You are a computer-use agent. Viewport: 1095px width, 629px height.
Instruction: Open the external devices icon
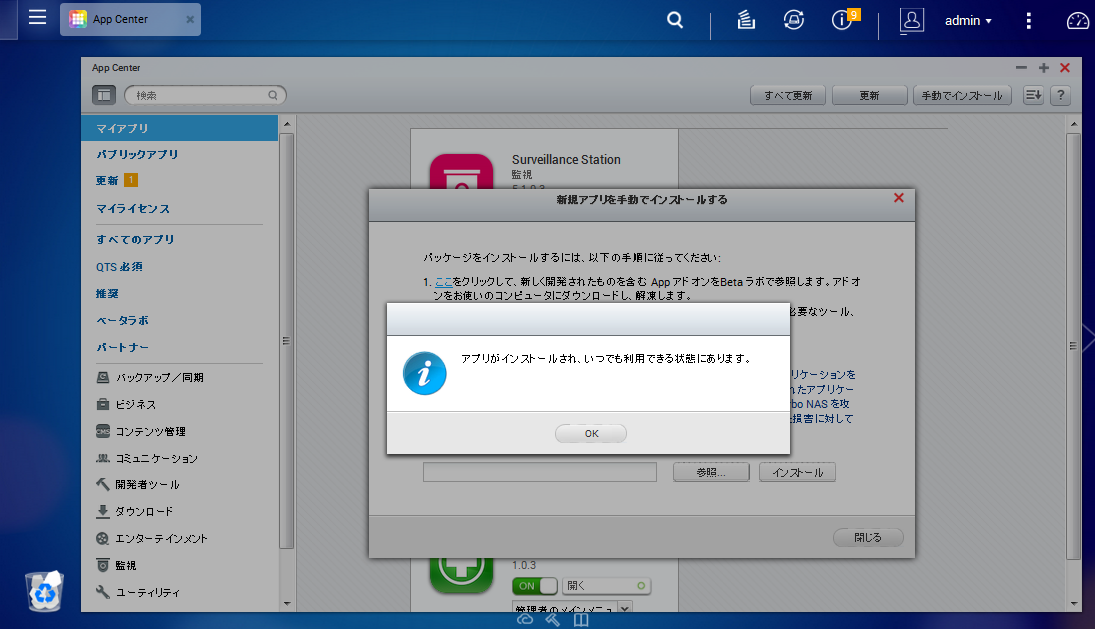click(794, 20)
